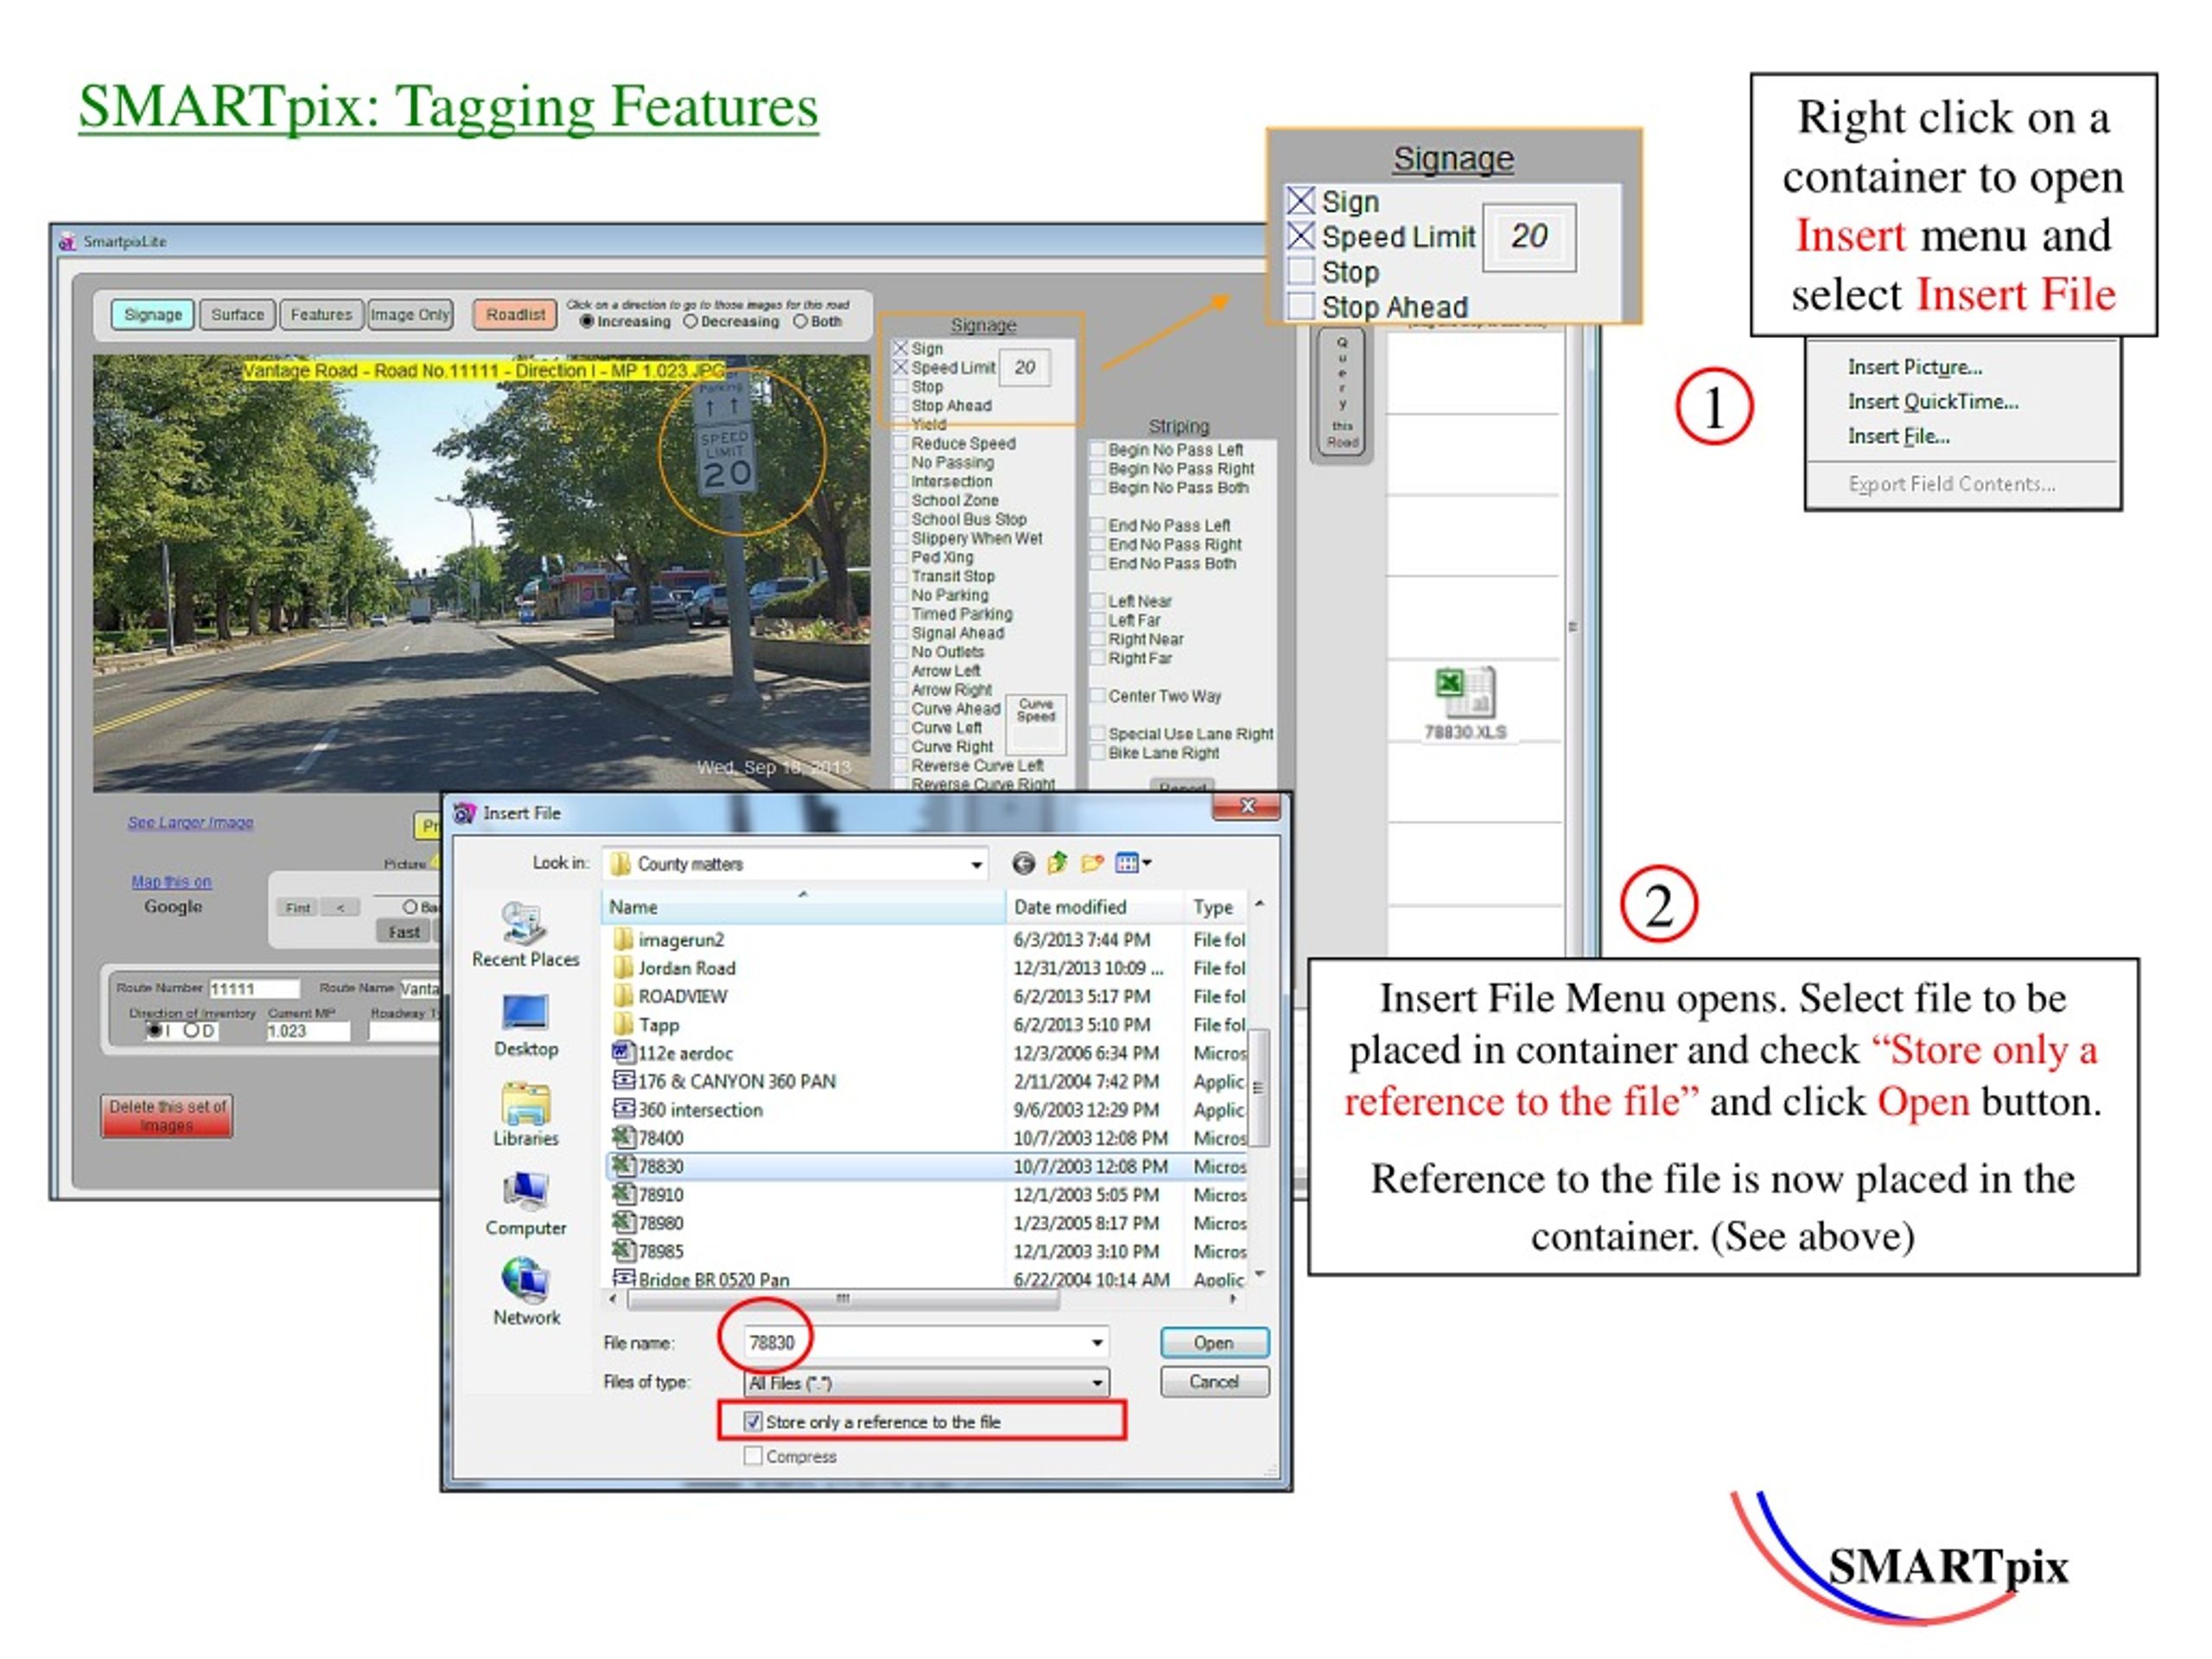Select the Decreasing direction radio button
The image size is (2212, 1659).
pos(690,321)
